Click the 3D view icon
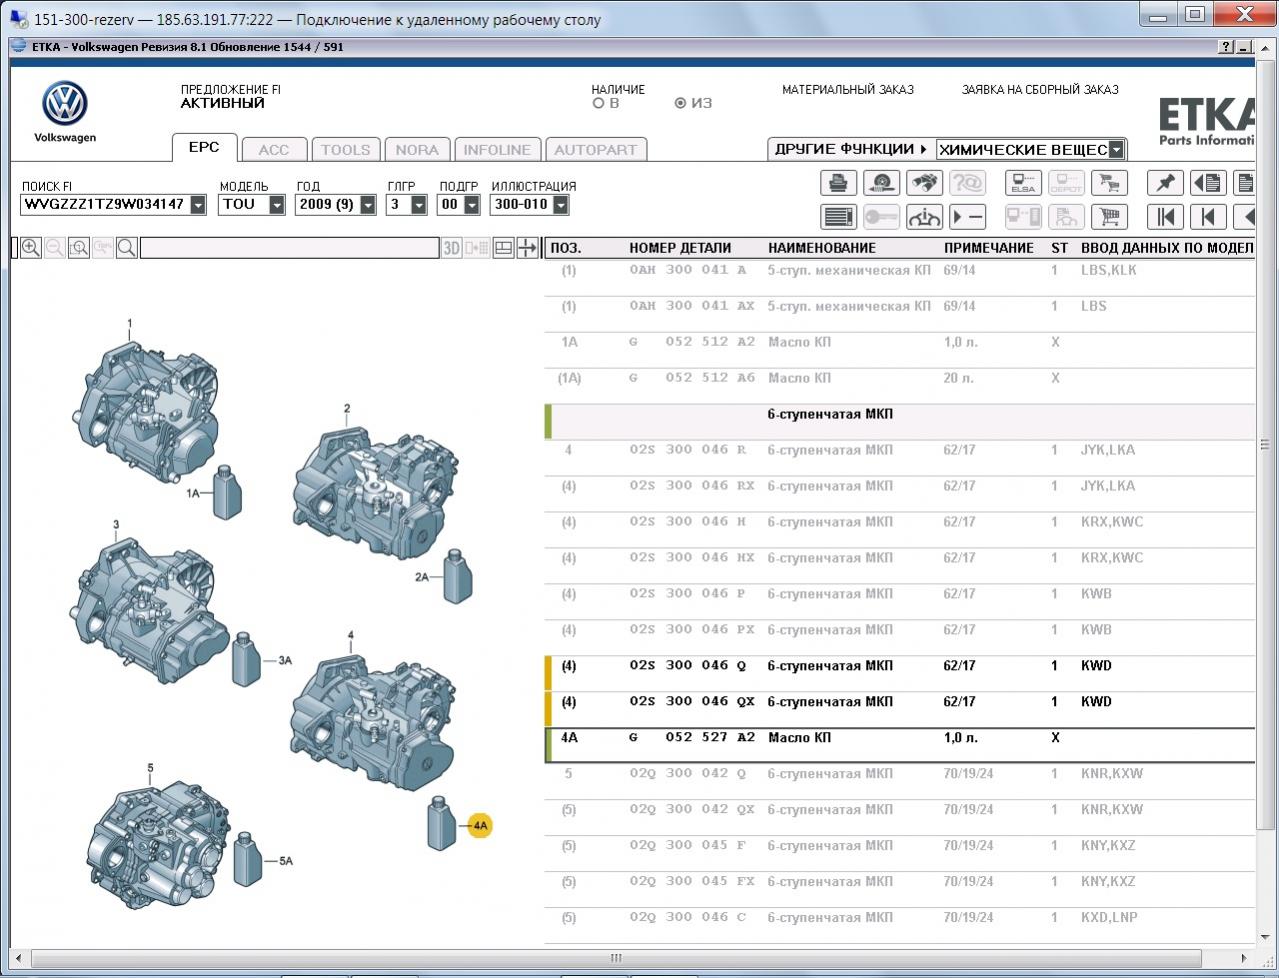 (452, 248)
